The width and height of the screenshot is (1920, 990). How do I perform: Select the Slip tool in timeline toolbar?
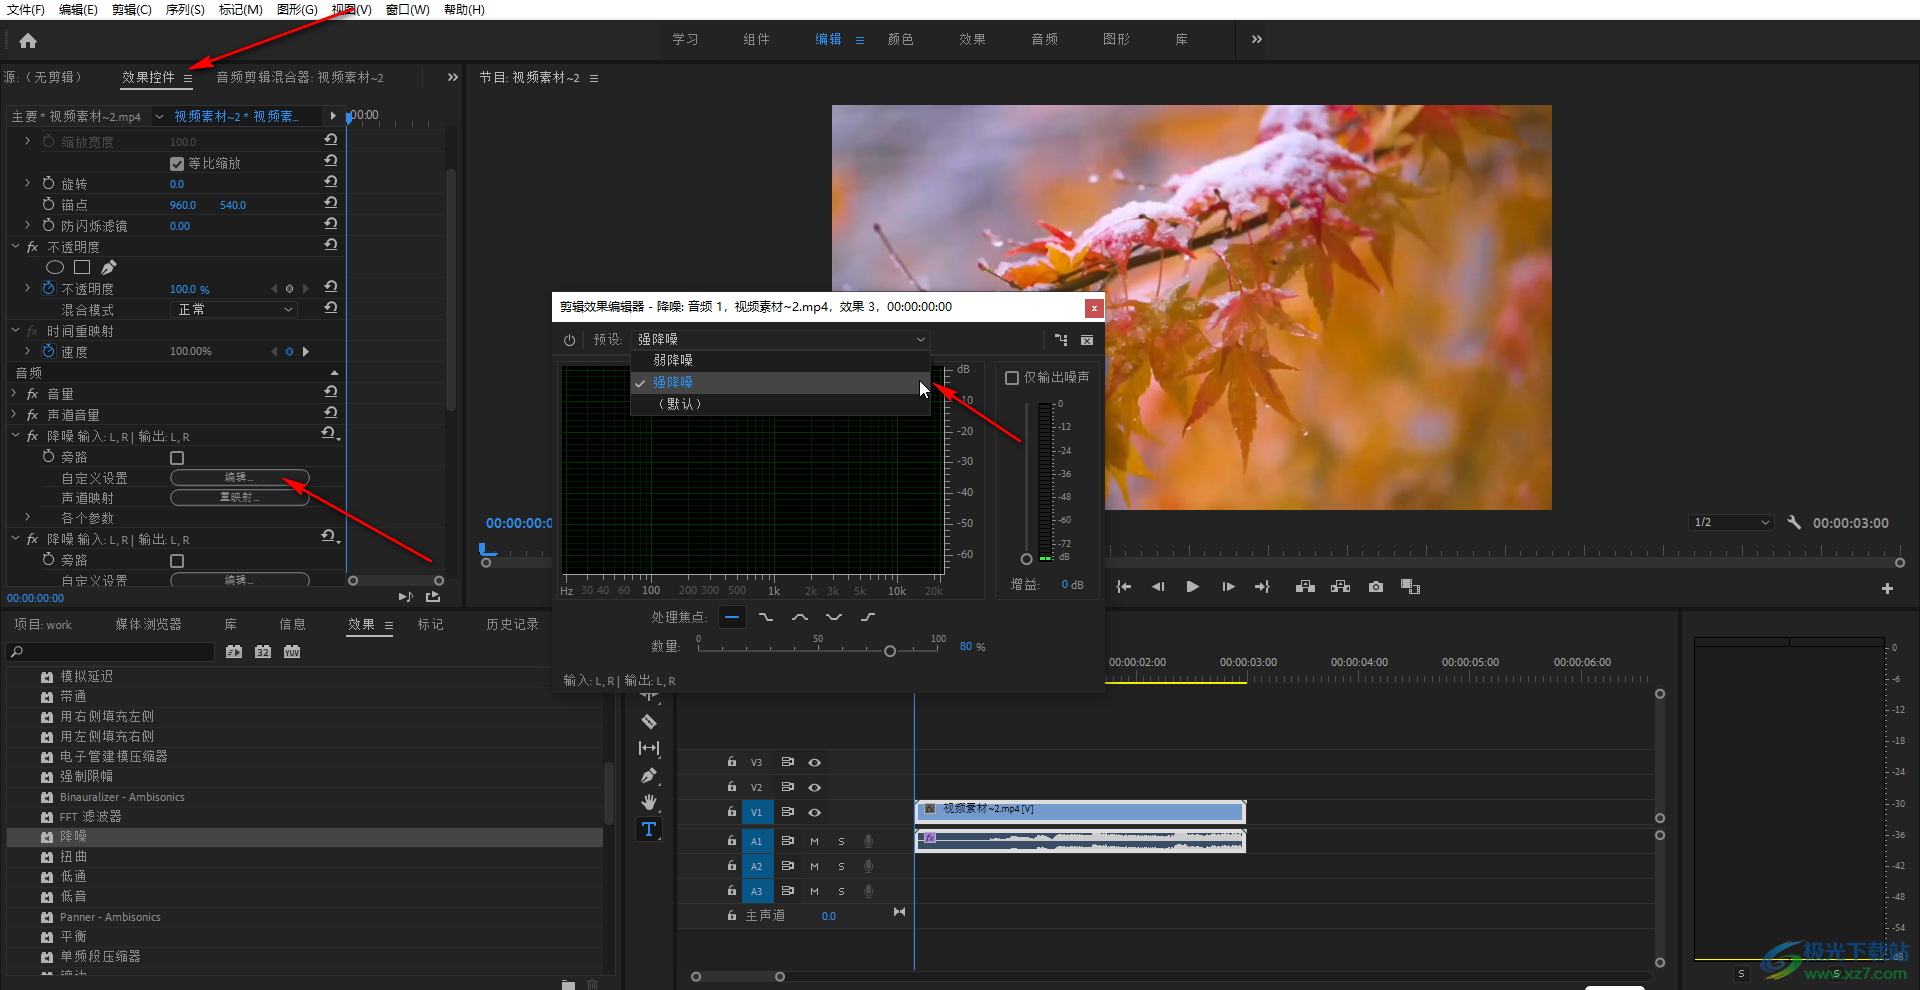(x=649, y=748)
